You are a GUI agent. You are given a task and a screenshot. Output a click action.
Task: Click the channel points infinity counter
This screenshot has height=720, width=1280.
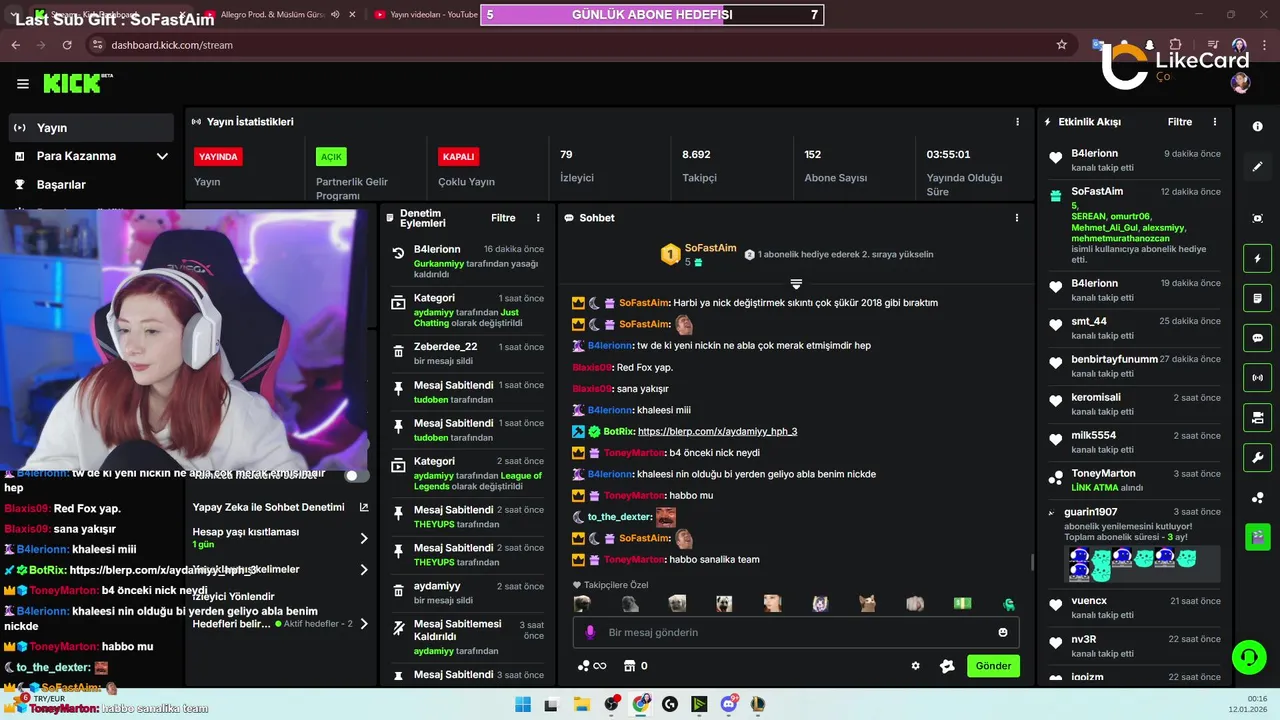592,666
